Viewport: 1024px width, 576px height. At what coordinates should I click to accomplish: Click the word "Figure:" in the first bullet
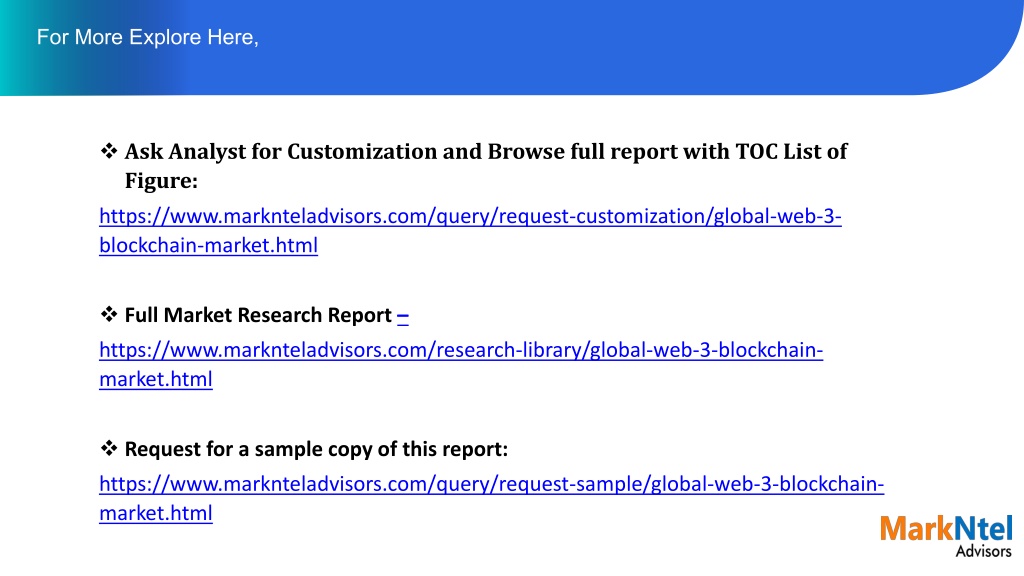point(161,181)
